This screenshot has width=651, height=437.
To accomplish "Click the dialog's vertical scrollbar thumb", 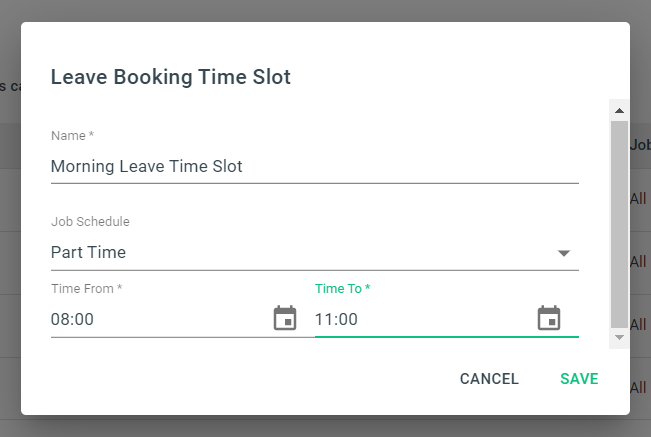I will [x=619, y=225].
